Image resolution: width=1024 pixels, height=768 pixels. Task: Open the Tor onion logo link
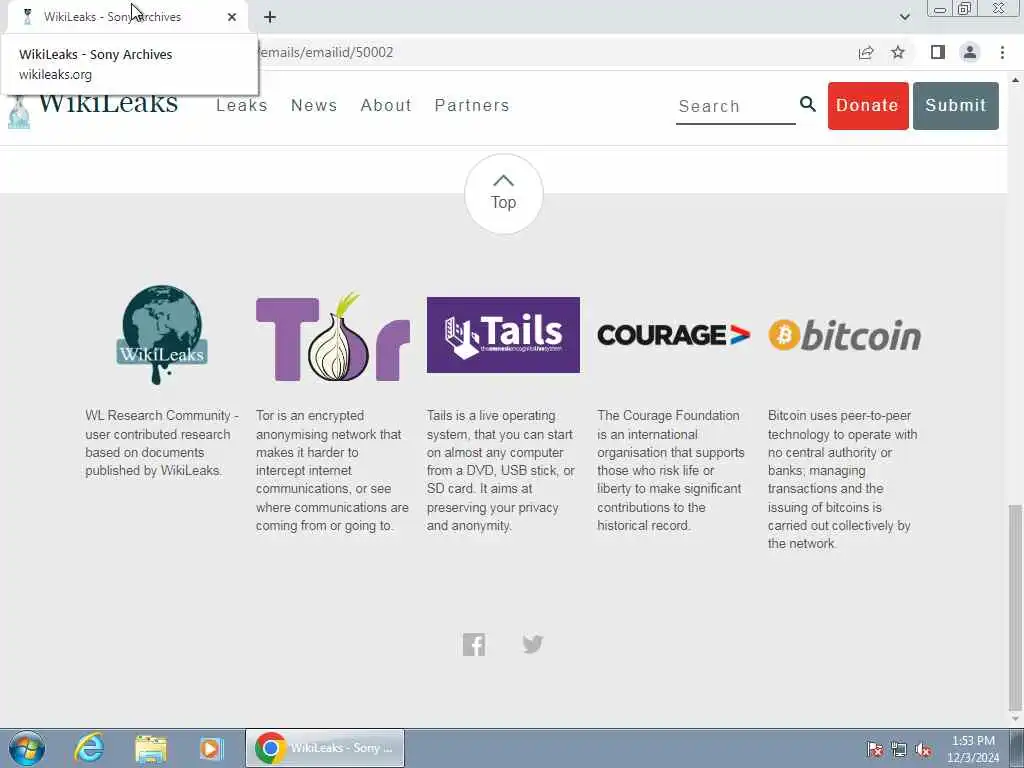332,336
